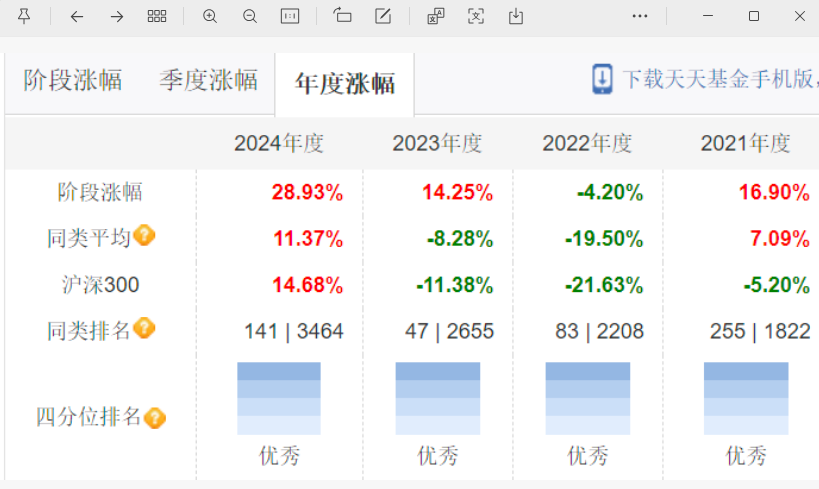This screenshot has width=819, height=489.
Task: Save the image with download icon
Action: [x=516, y=17]
